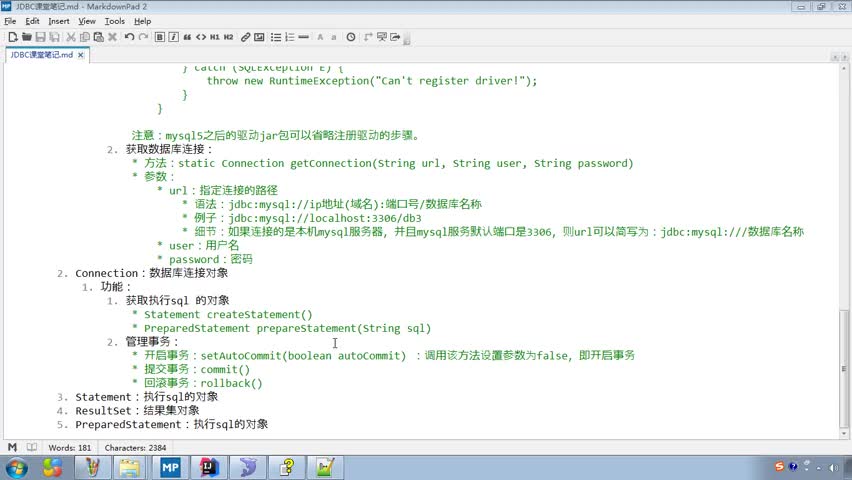
Task: Toggle the book preview status bar icon
Action: [32, 447]
